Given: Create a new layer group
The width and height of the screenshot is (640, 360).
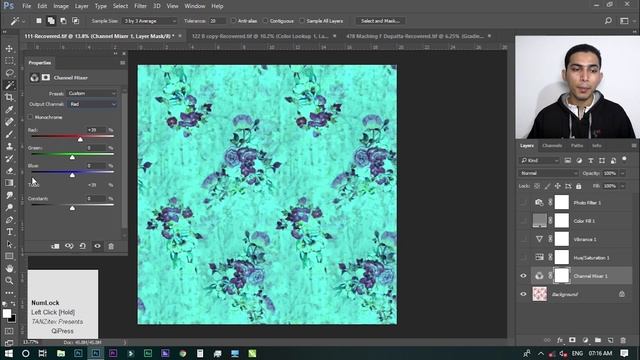Looking at the screenshot, I should 598,340.
